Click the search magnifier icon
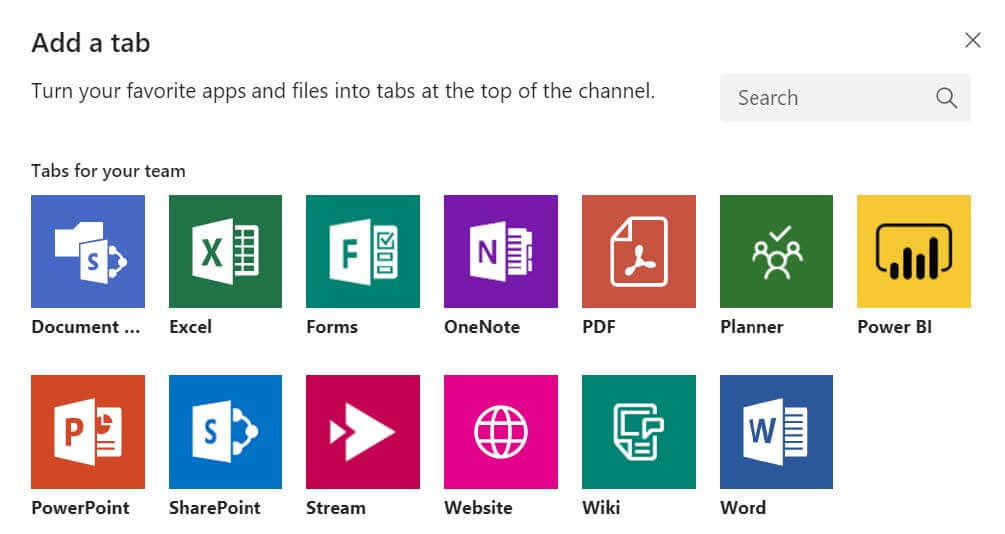The height and width of the screenshot is (534, 1005). coord(946,98)
